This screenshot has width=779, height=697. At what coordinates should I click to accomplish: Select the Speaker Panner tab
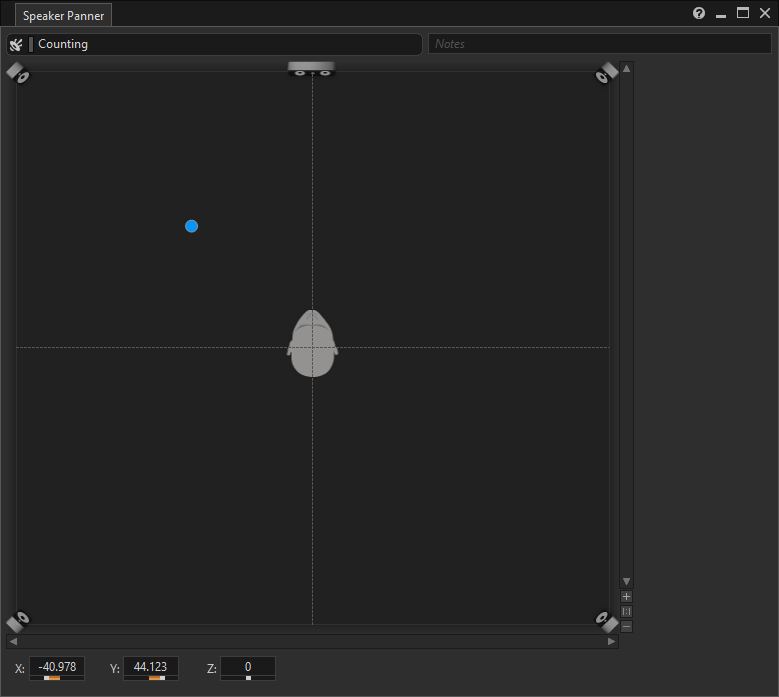coord(63,15)
